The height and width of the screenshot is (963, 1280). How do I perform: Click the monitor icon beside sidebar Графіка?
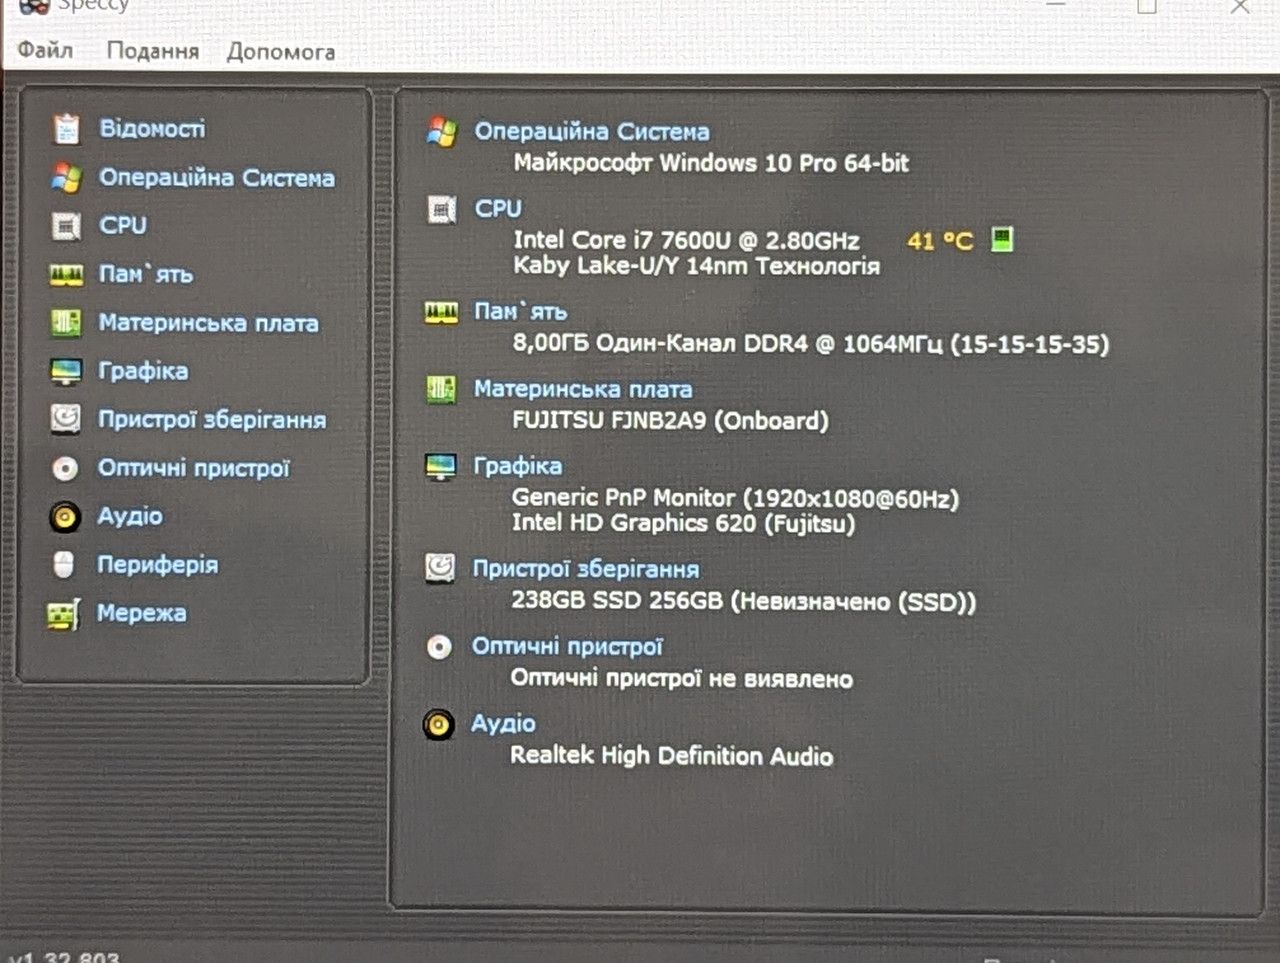[x=66, y=372]
